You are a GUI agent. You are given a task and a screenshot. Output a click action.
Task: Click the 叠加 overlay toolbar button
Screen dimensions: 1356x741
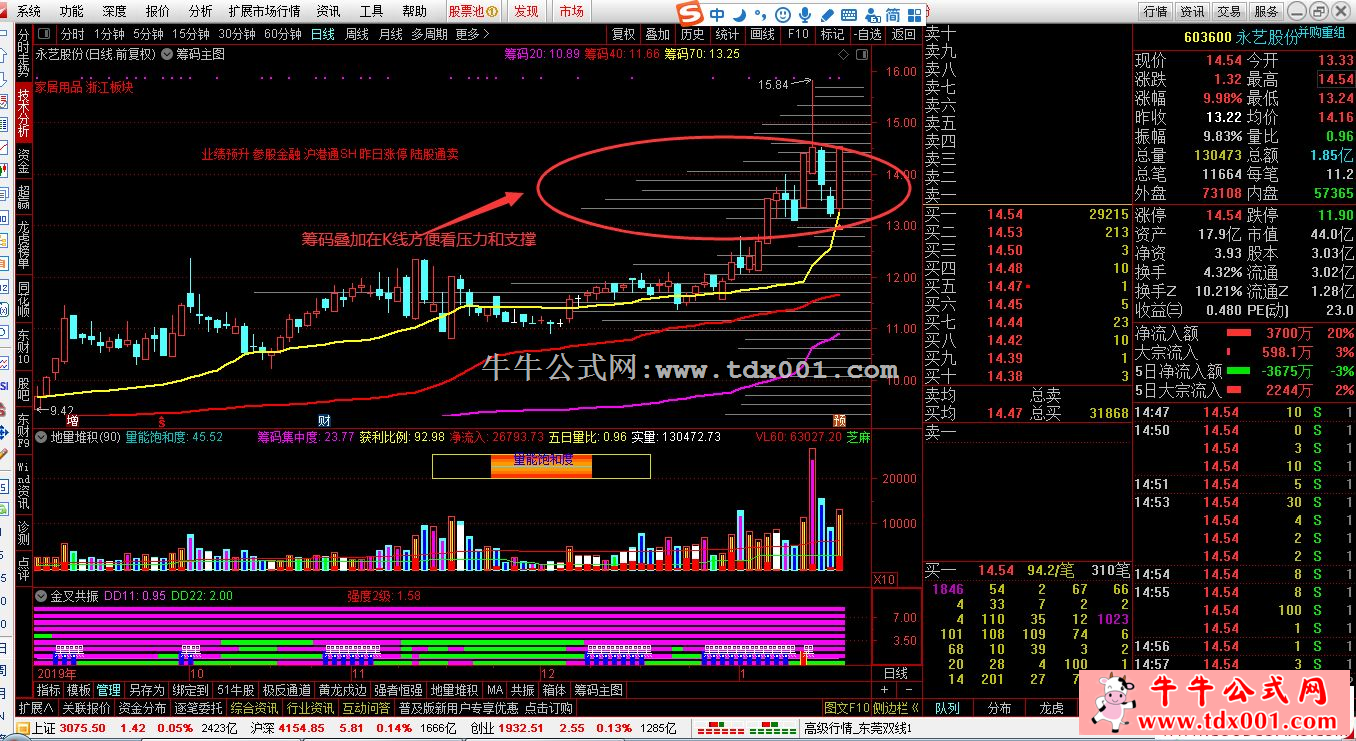point(658,33)
